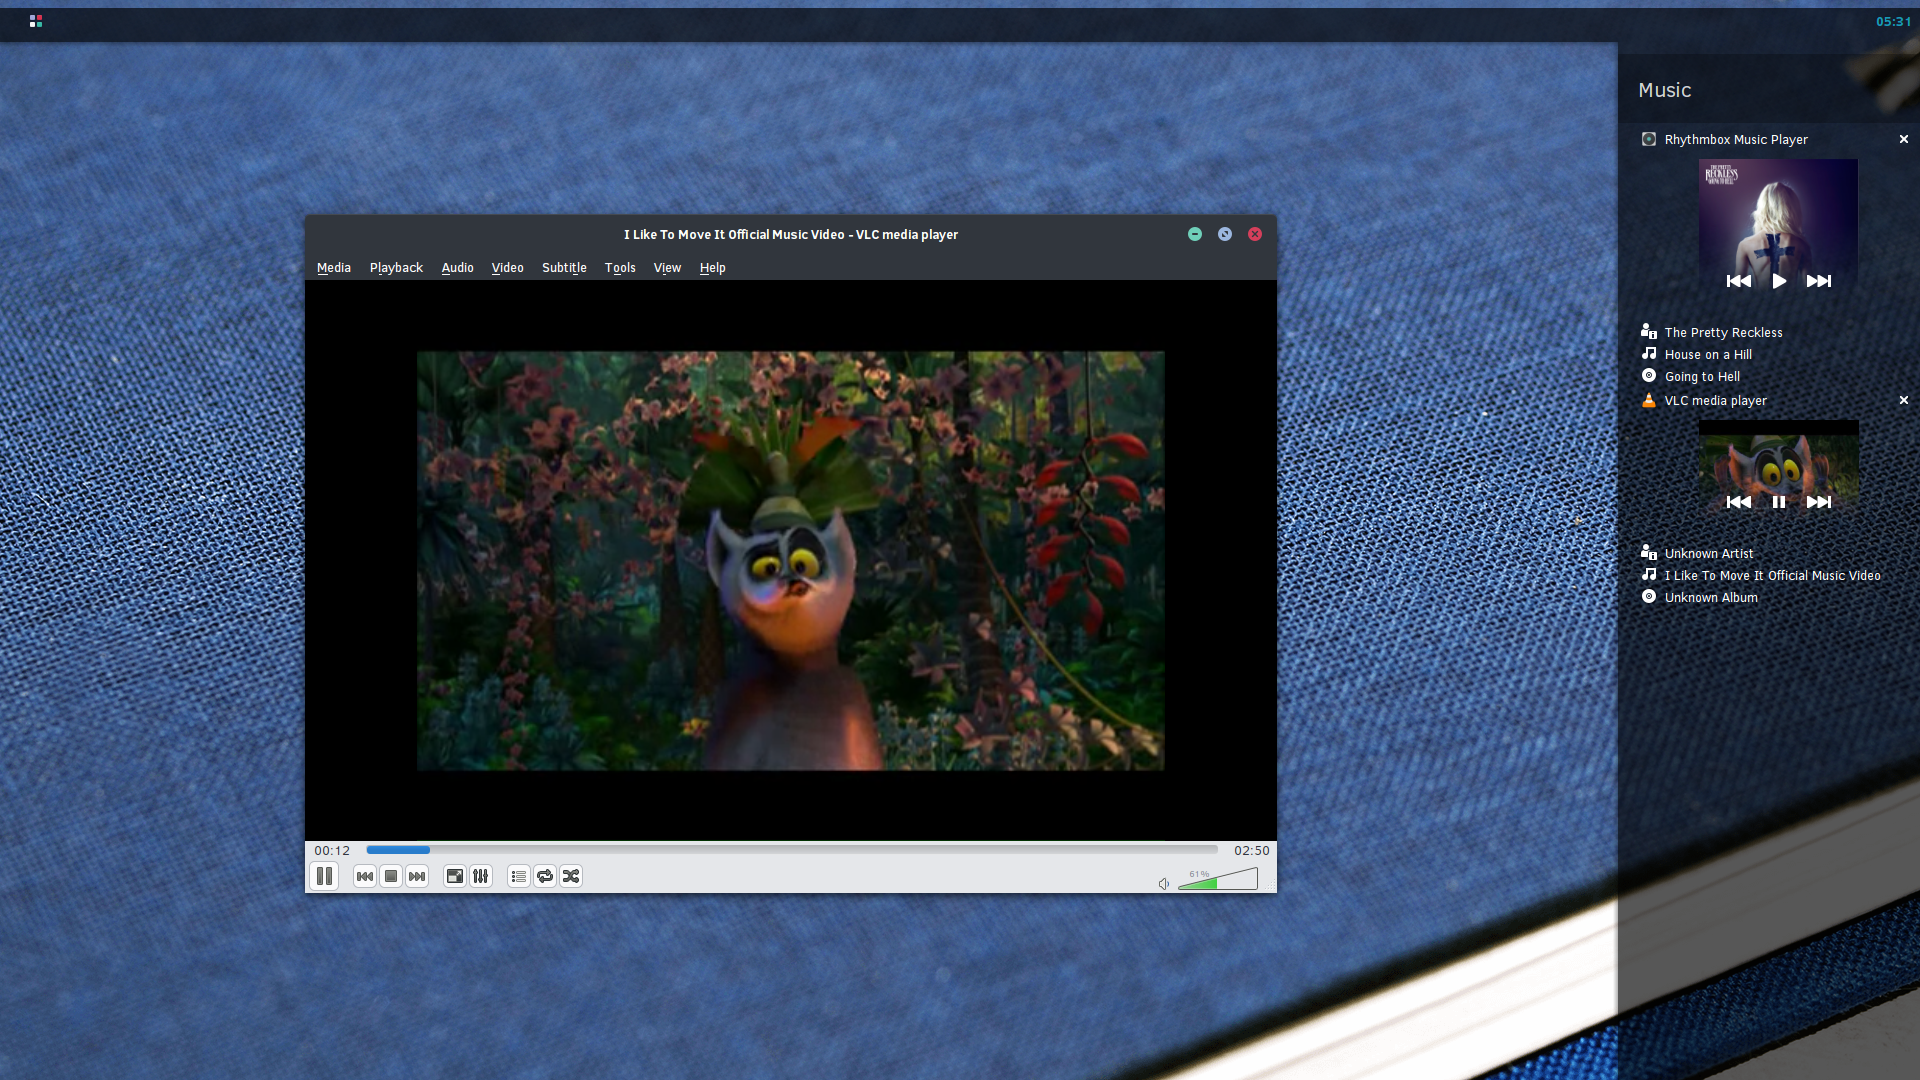Toggle the VLC loop mode button
The width and height of the screenshot is (1920, 1080).
pyautogui.click(x=545, y=877)
